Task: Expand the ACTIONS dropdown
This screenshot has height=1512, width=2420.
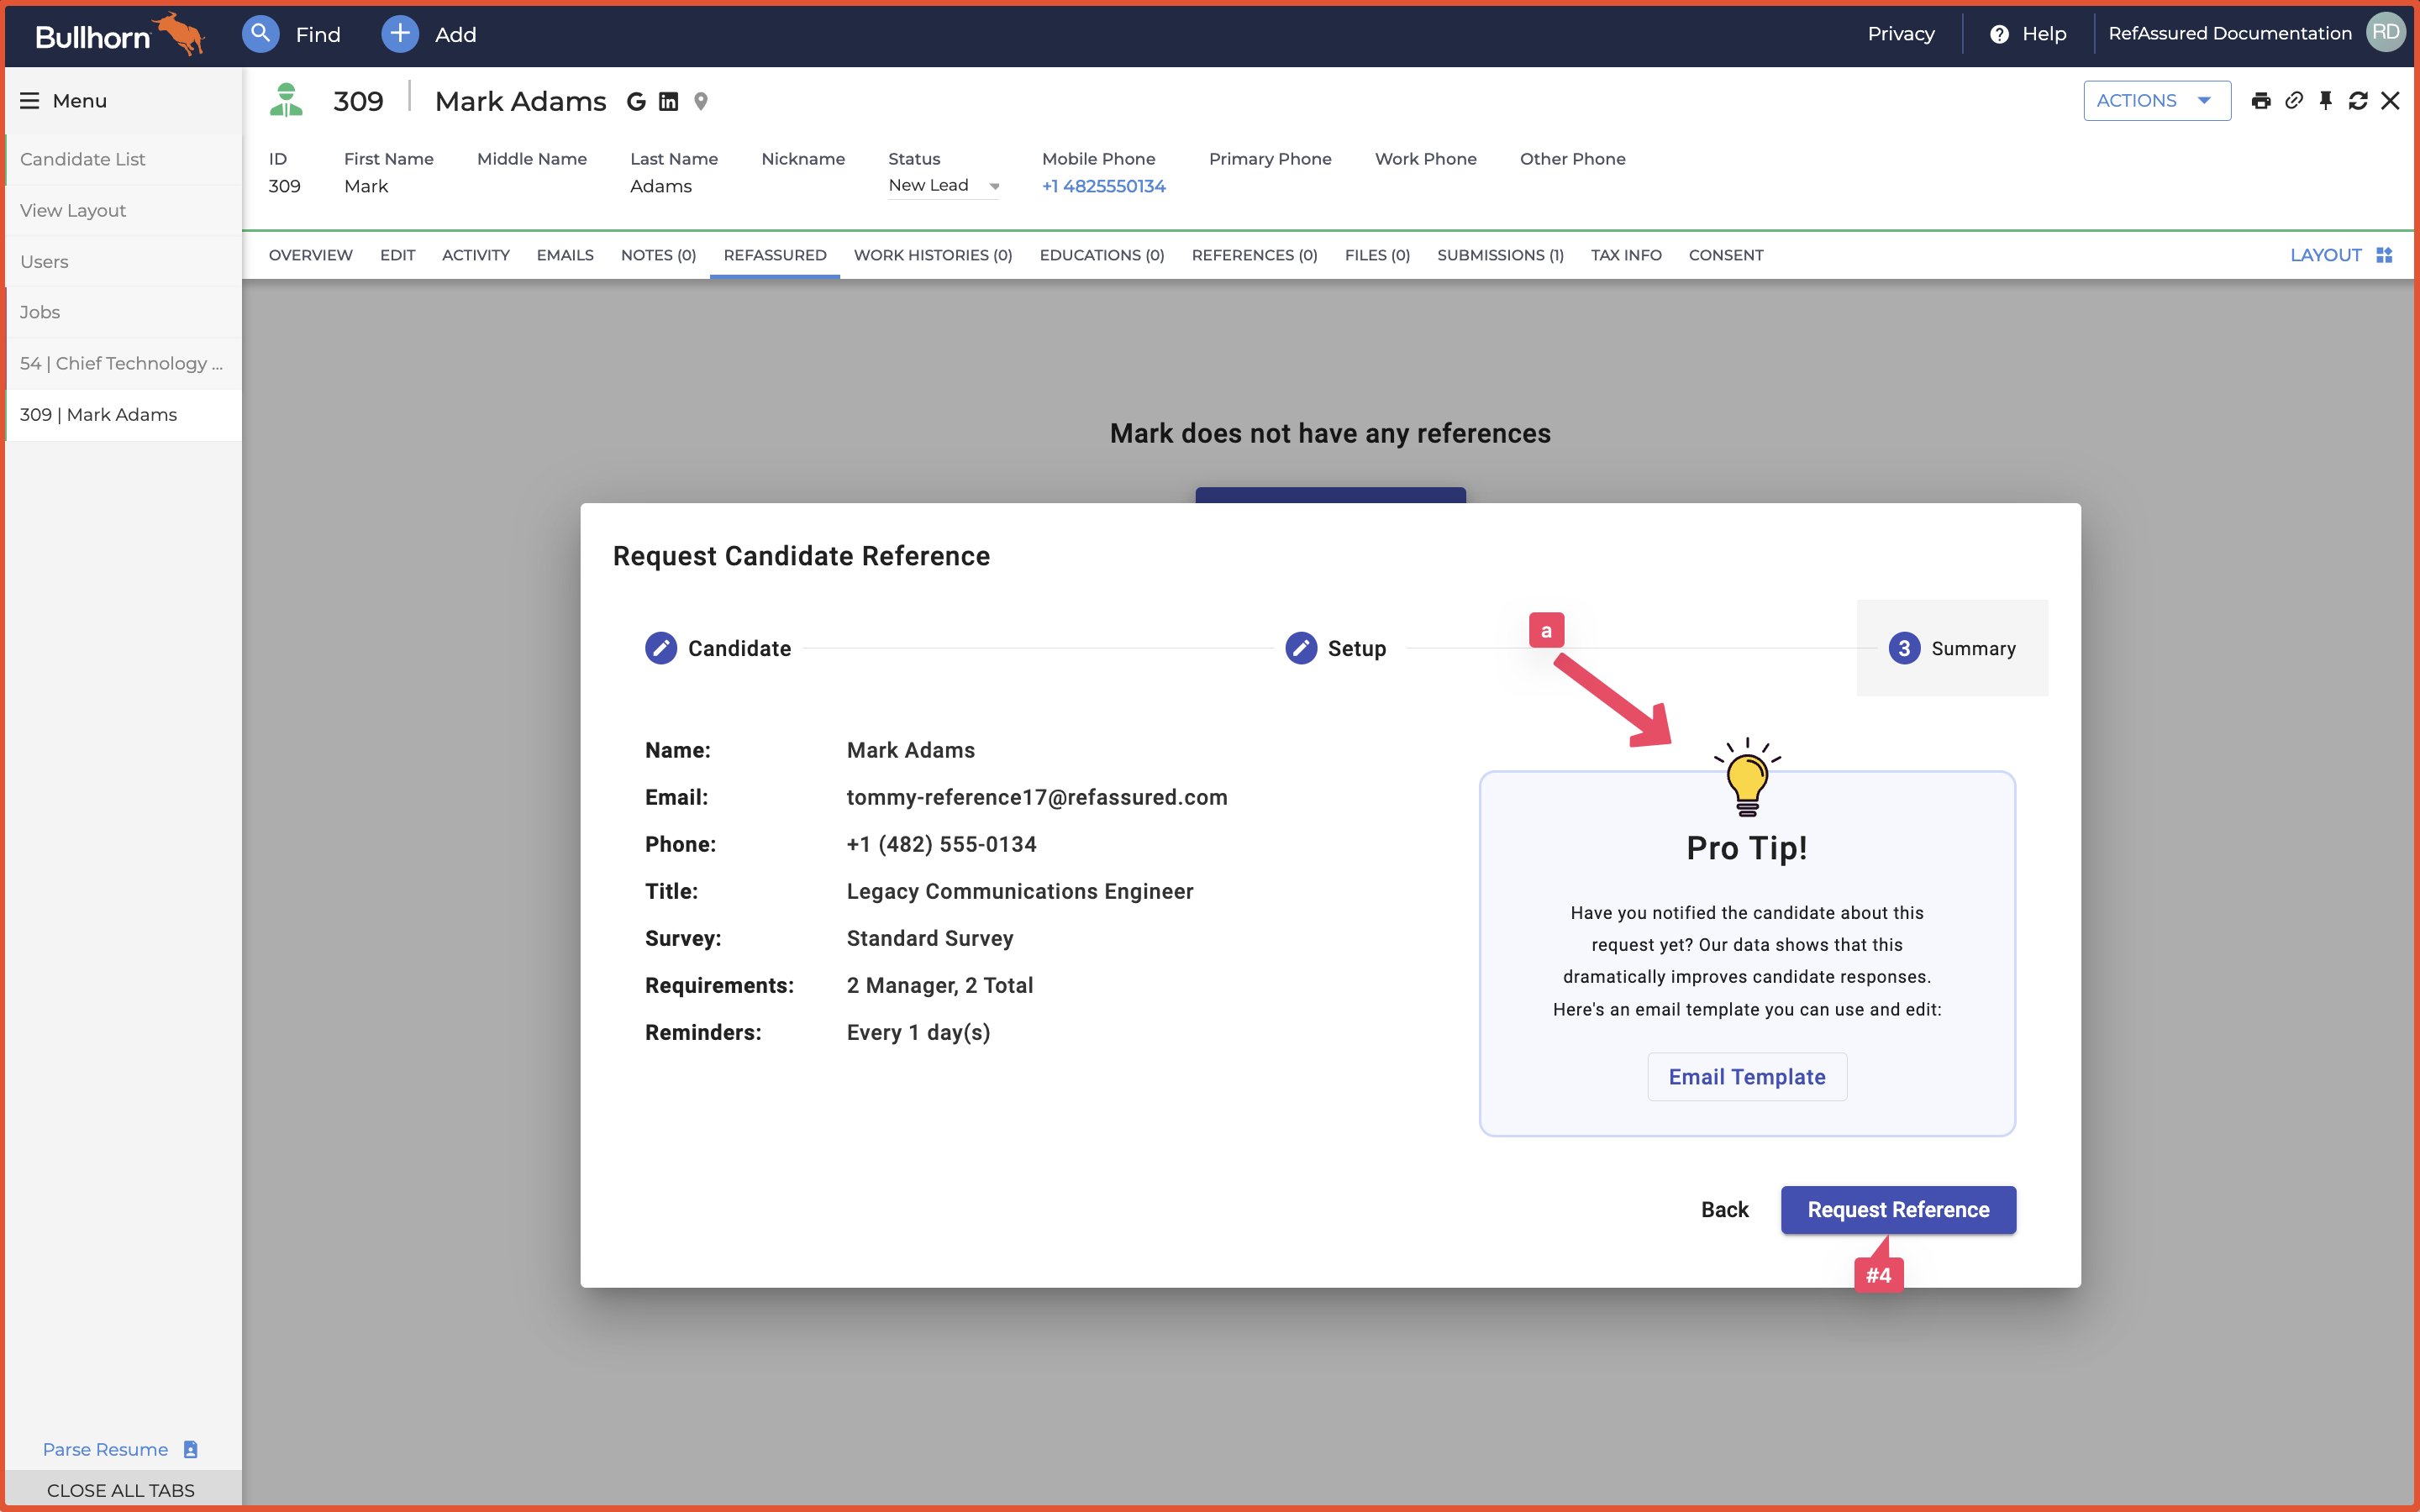Action: coord(2156,100)
